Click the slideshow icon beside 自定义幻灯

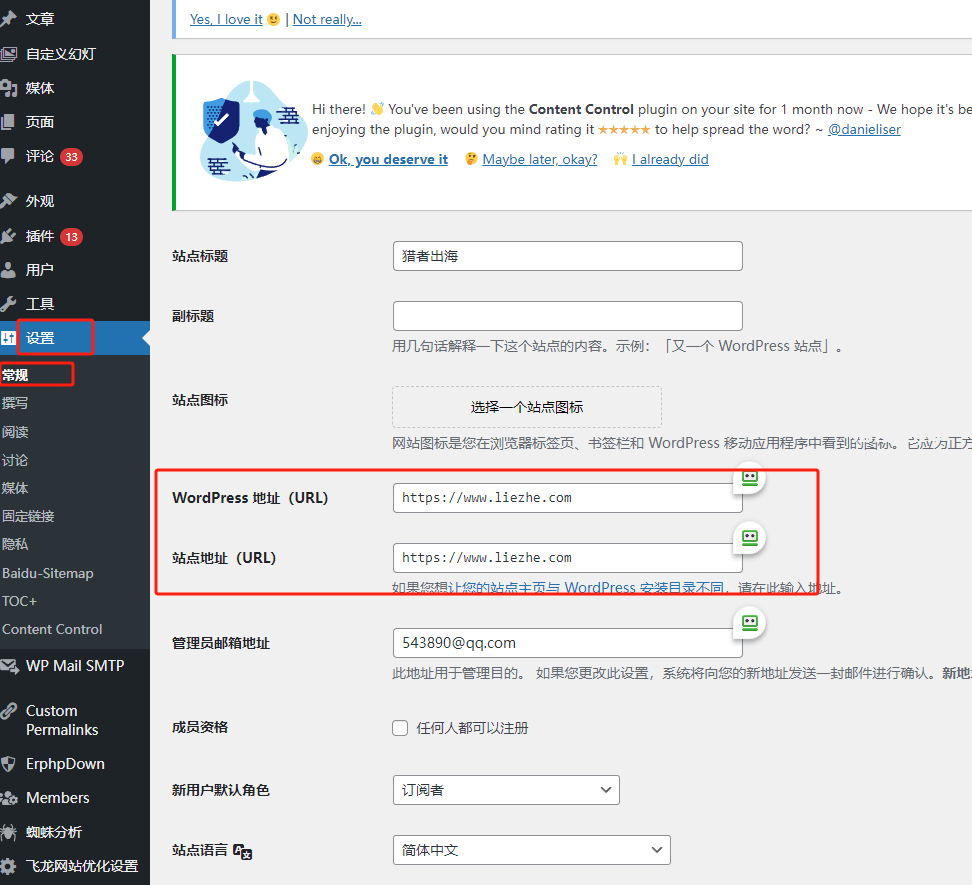(x=8, y=55)
